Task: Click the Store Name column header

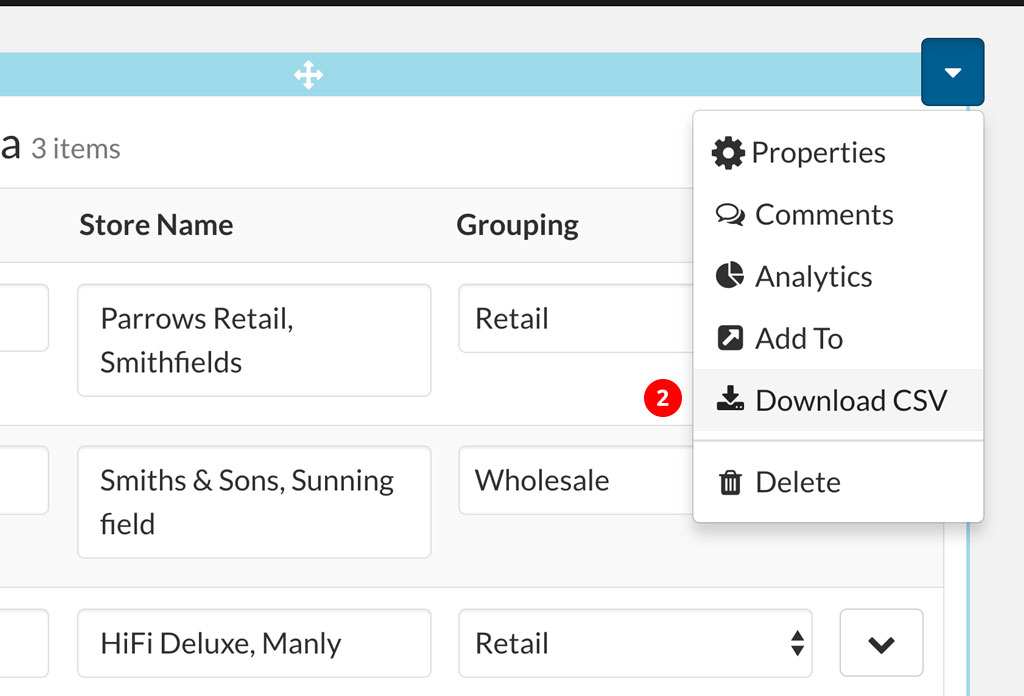Action: click(156, 225)
